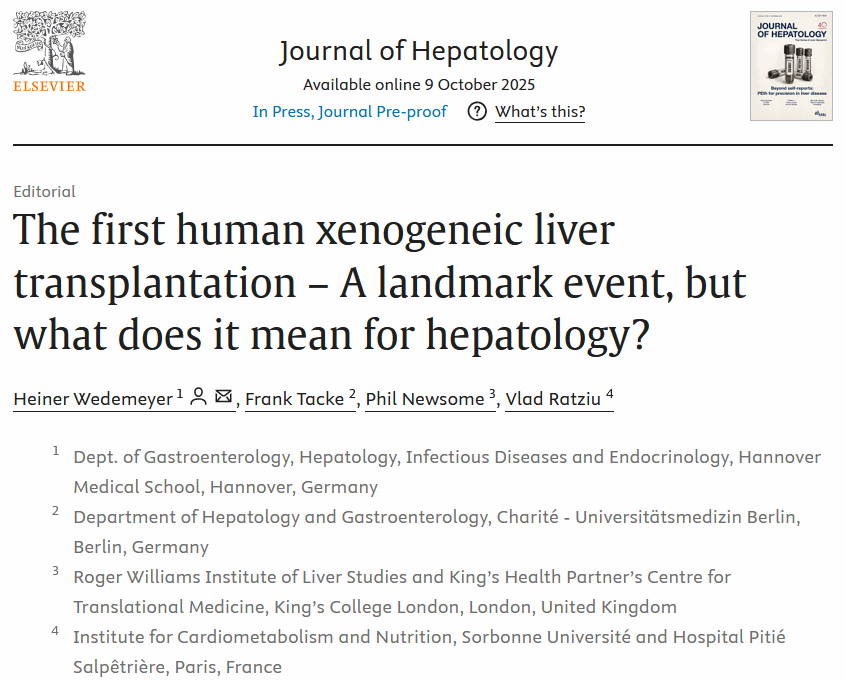Click the question mark help icon
This screenshot has width=846, height=680.
point(478,112)
